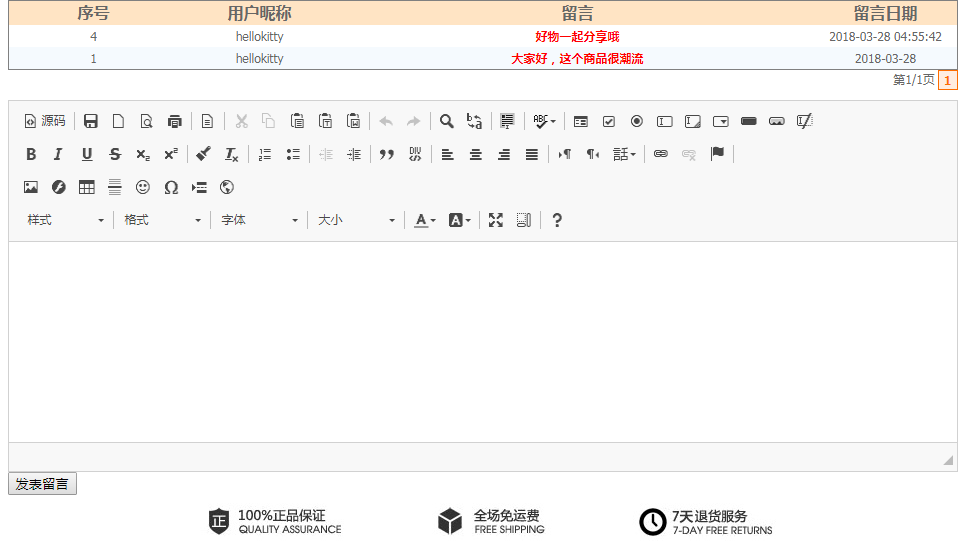The height and width of the screenshot is (541, 969).
Task: Insert an image button
Action: click(x=777, y=121)
